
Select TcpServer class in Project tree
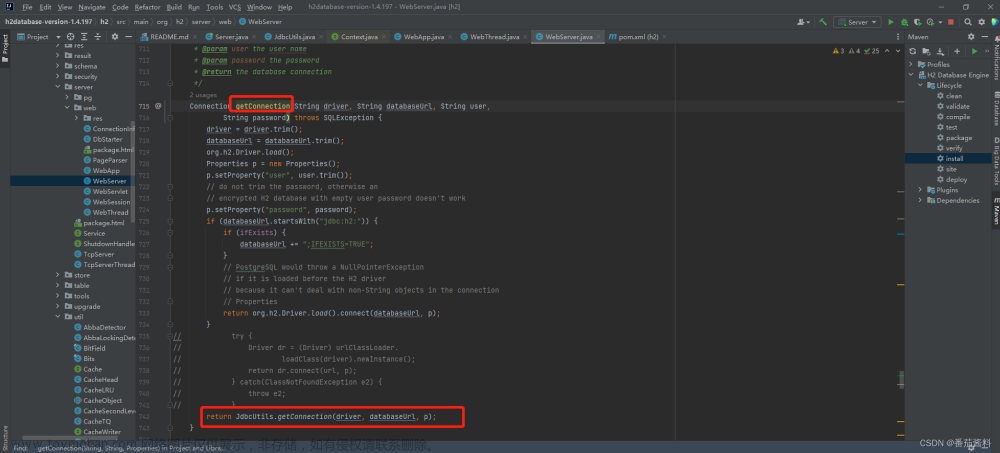click(98, 254)
